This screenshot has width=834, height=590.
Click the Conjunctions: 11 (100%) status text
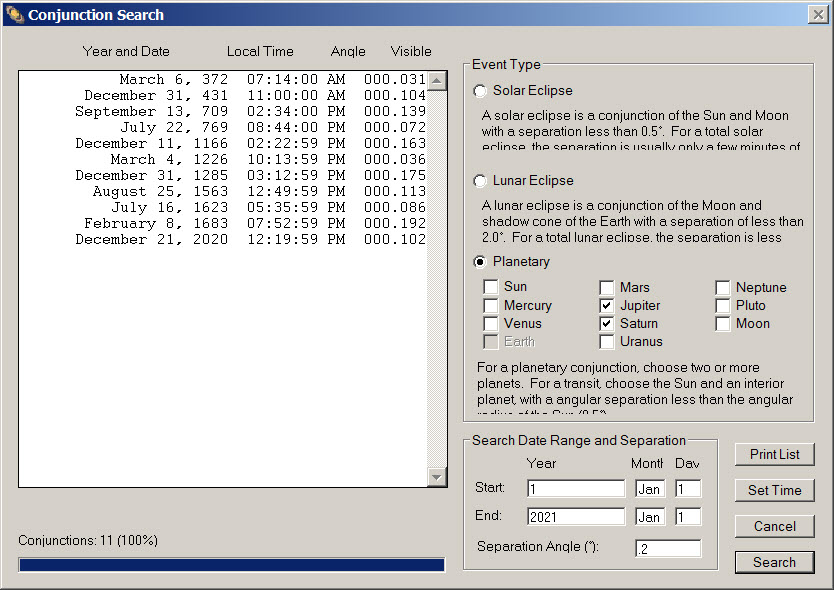point(88,541)
